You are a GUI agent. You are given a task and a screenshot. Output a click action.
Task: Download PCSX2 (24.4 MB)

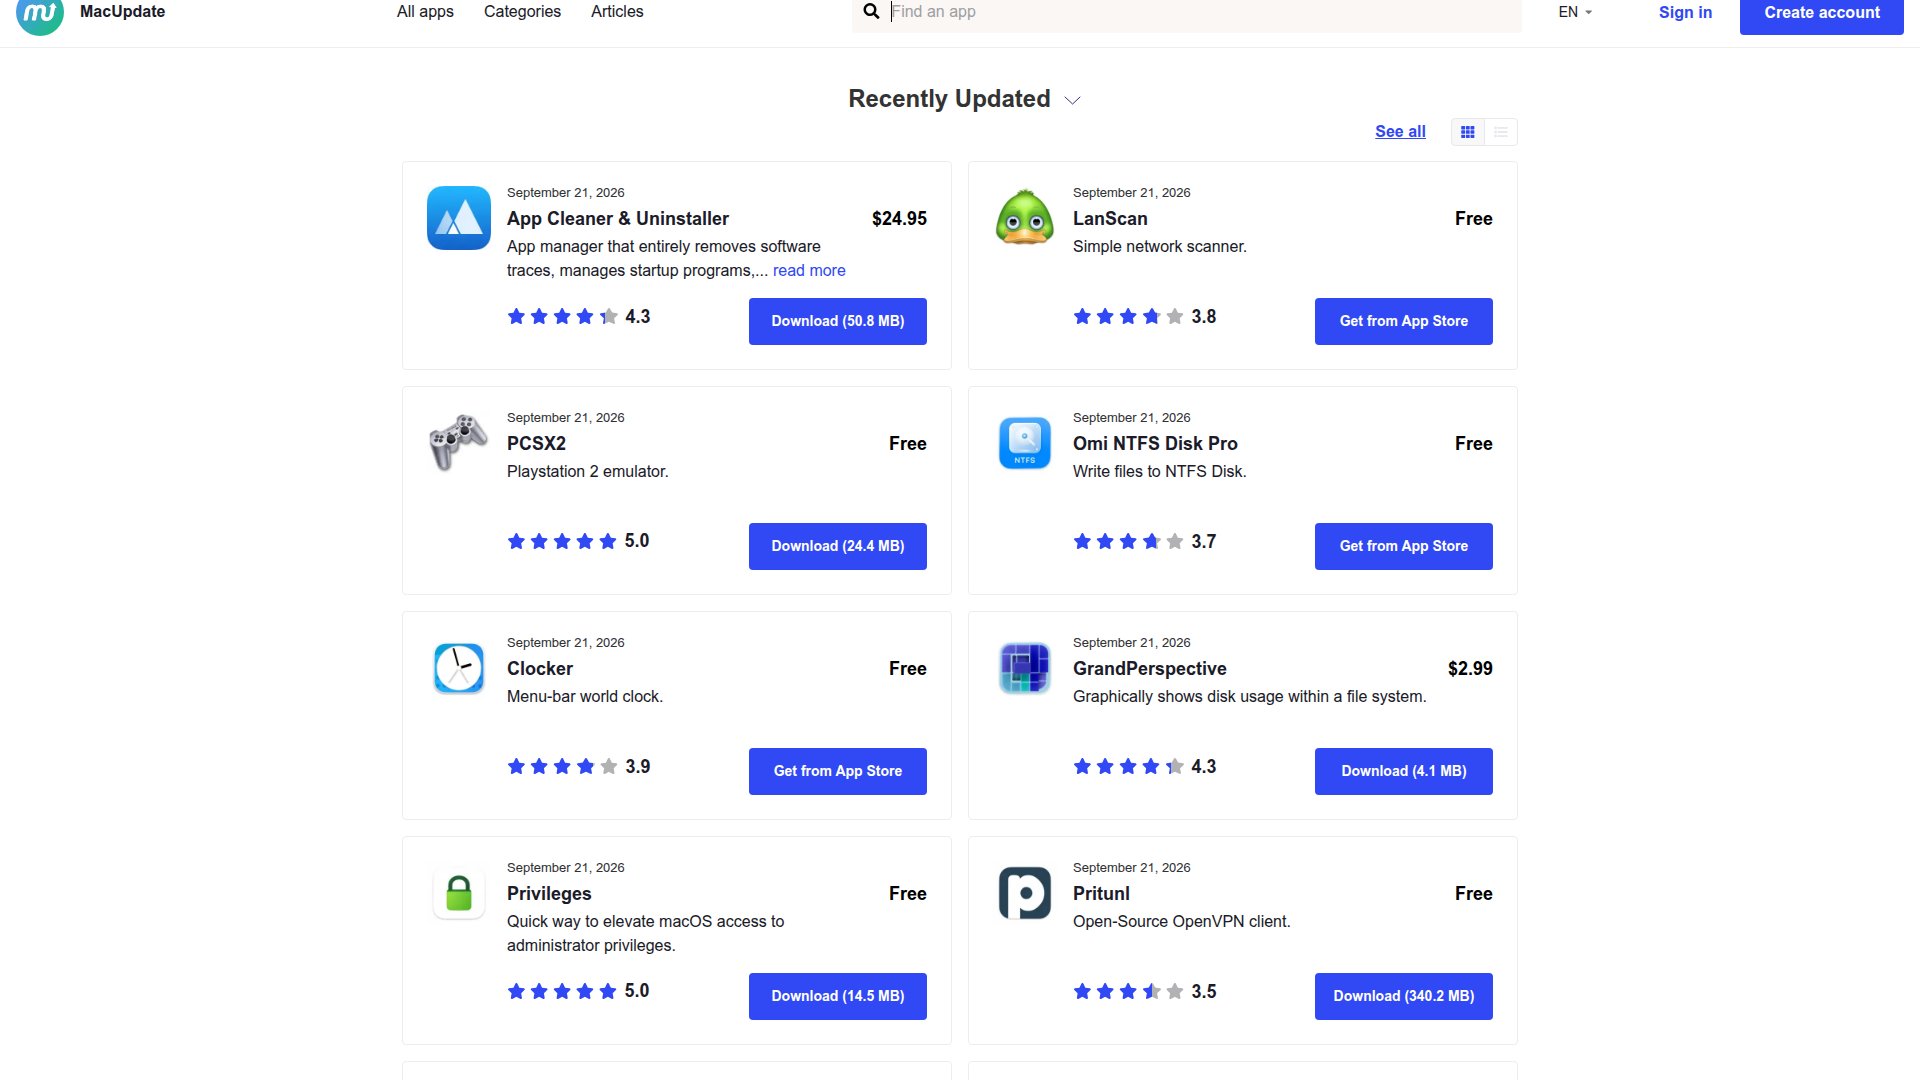(838, 546)
